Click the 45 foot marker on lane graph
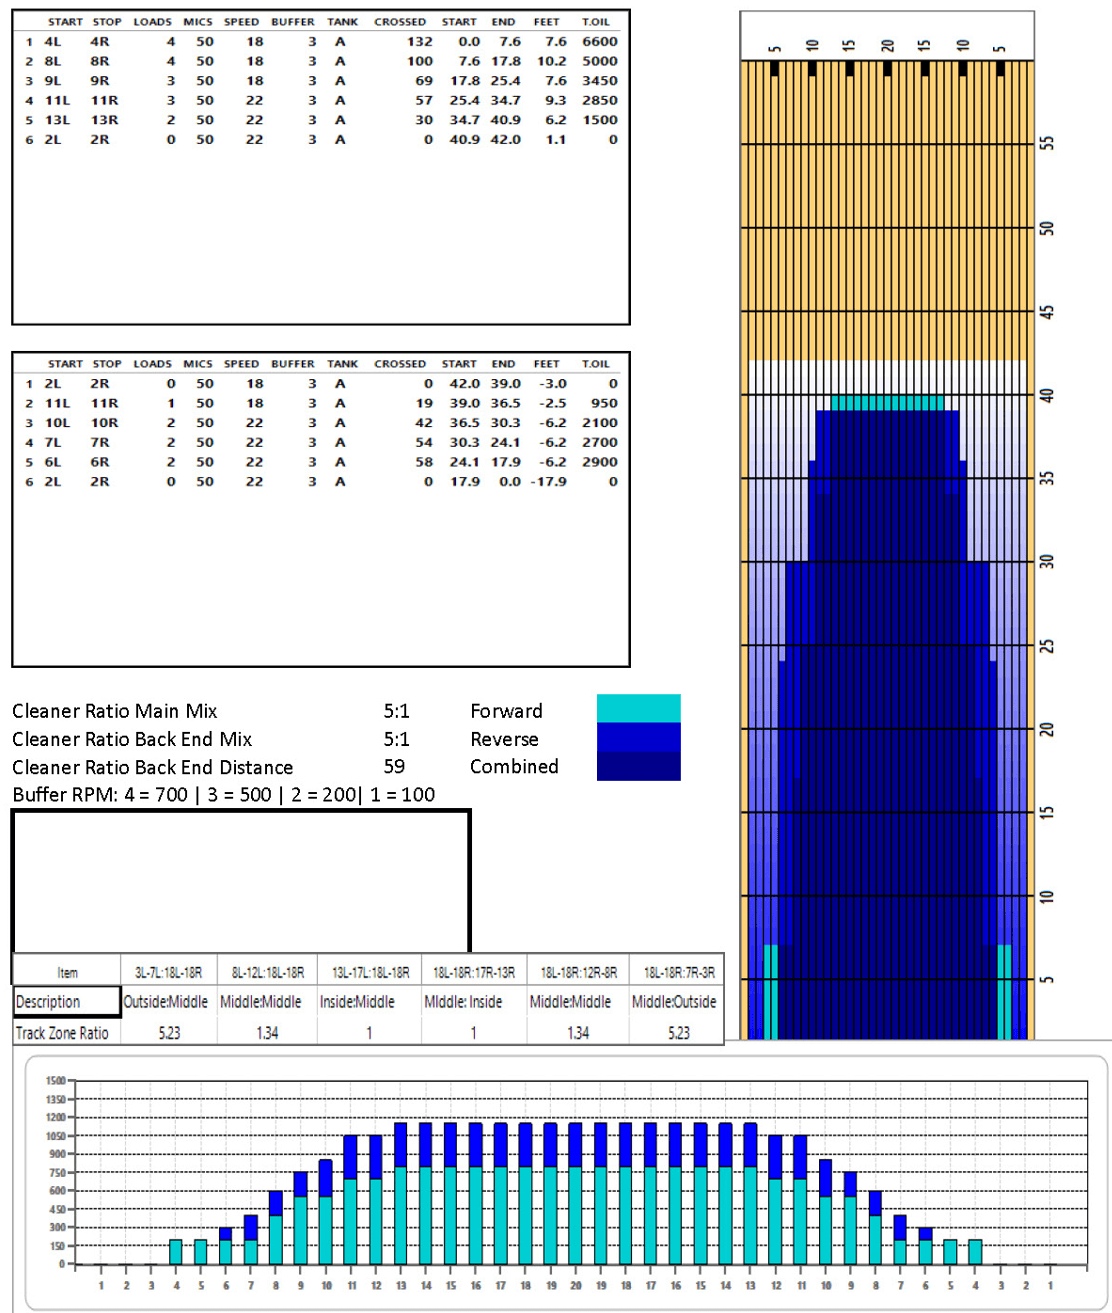This screenshot has height=1313, width=1112. click(x=1047, y=312)
